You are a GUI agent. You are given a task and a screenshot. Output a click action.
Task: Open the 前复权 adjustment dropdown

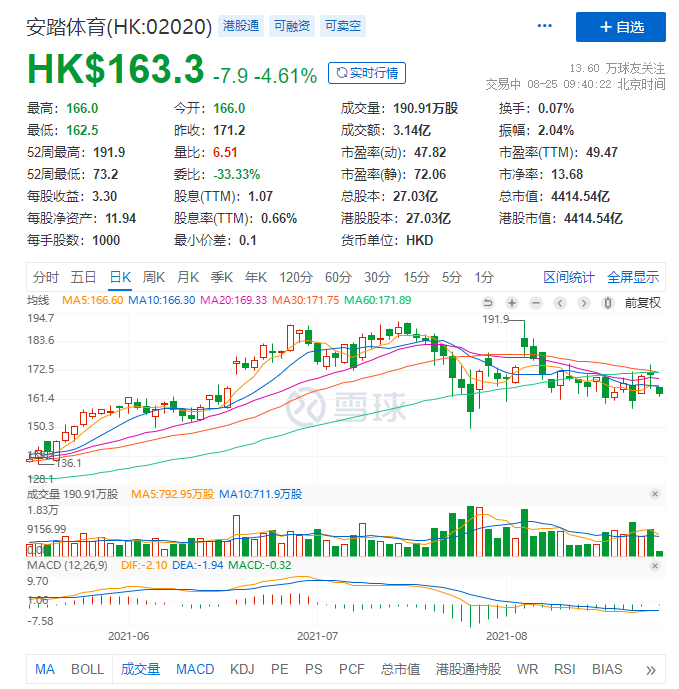(643, 303)
